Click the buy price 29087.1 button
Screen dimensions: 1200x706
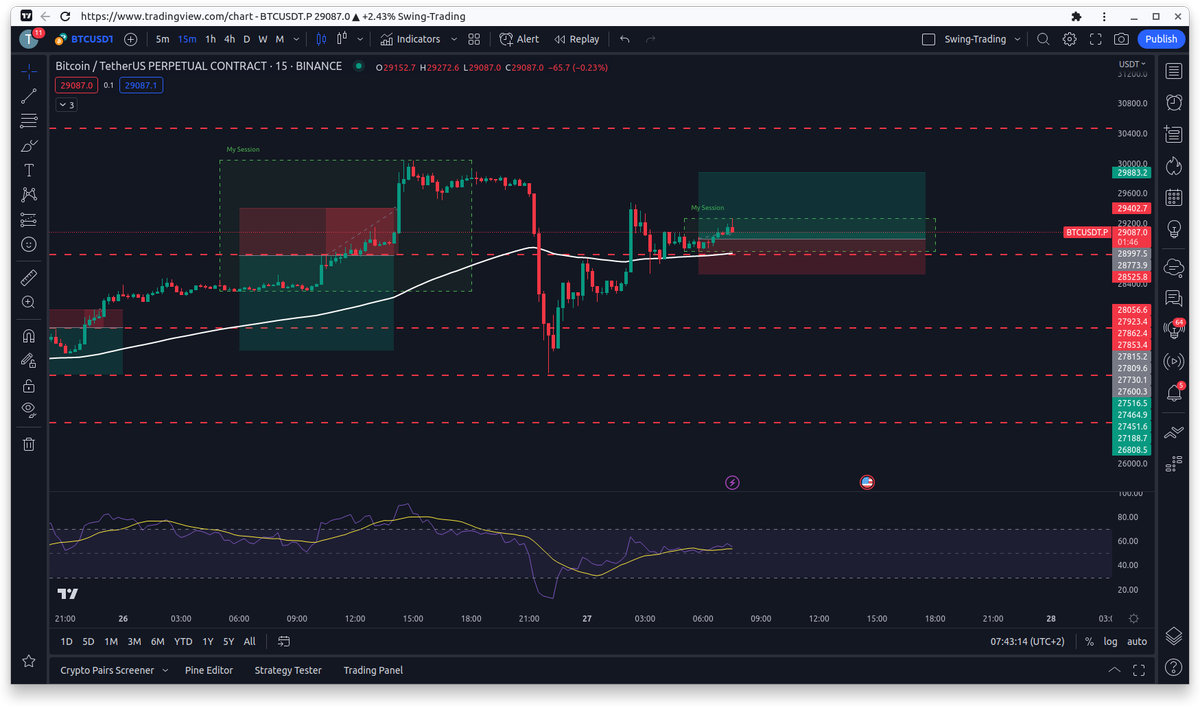(x=140, y=86)
